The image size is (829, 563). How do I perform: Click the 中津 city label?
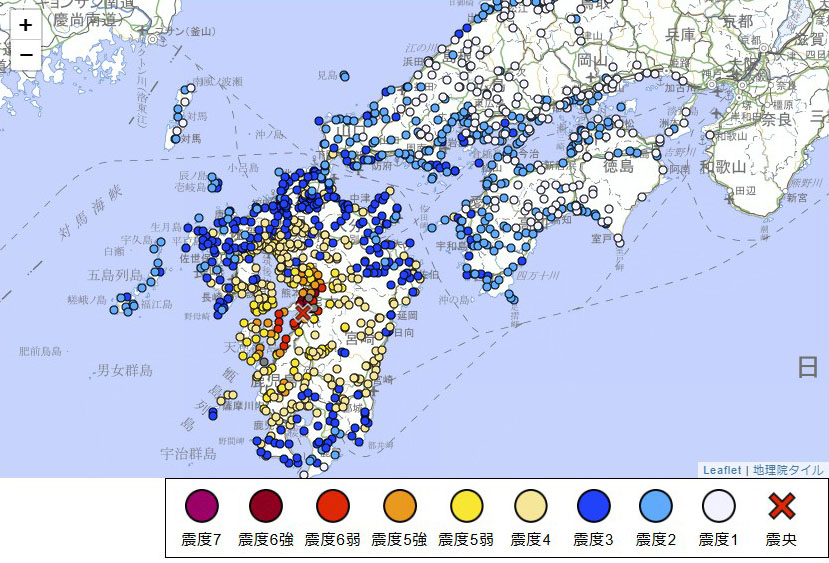point(360,198)
